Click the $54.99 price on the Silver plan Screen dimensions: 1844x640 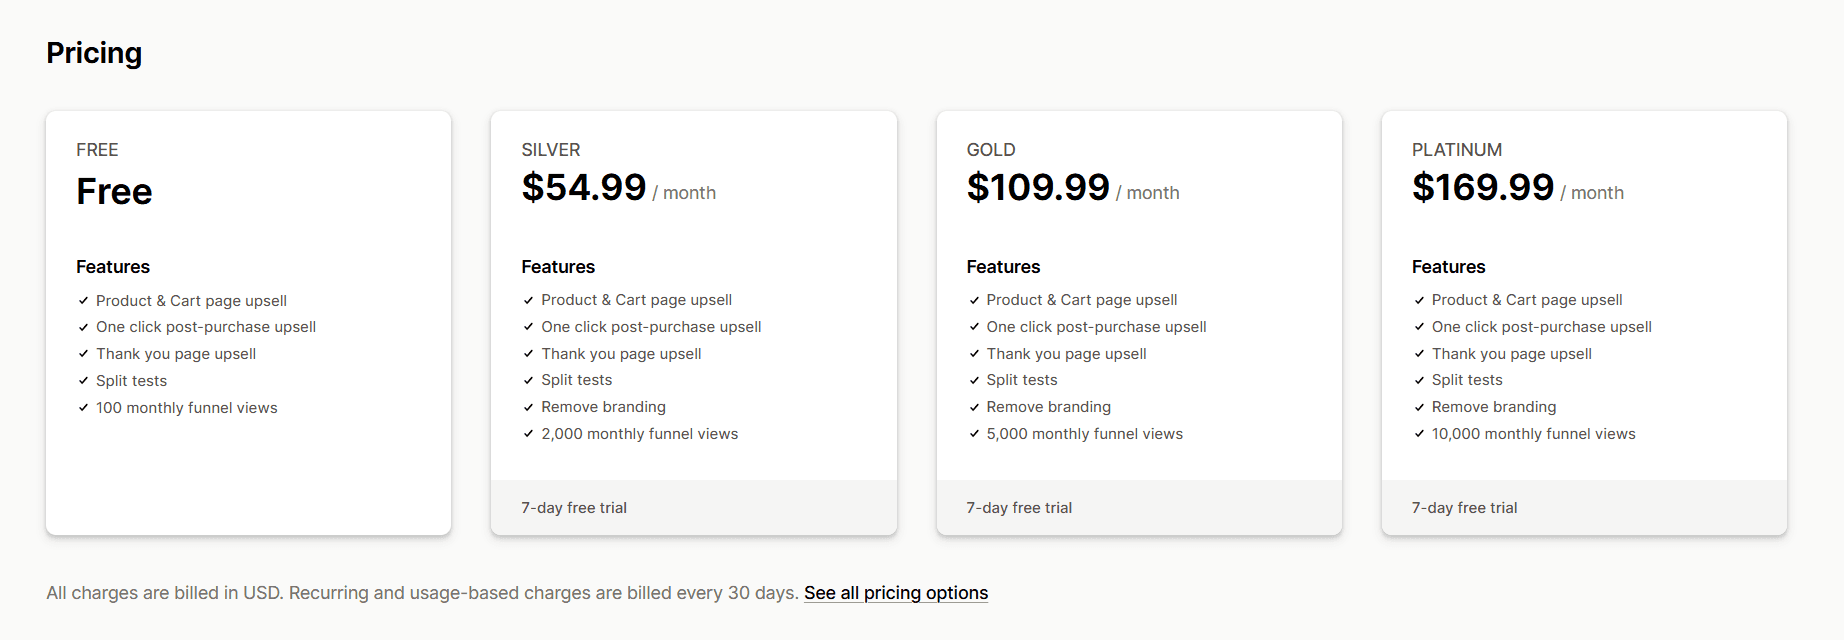[584, 186]
